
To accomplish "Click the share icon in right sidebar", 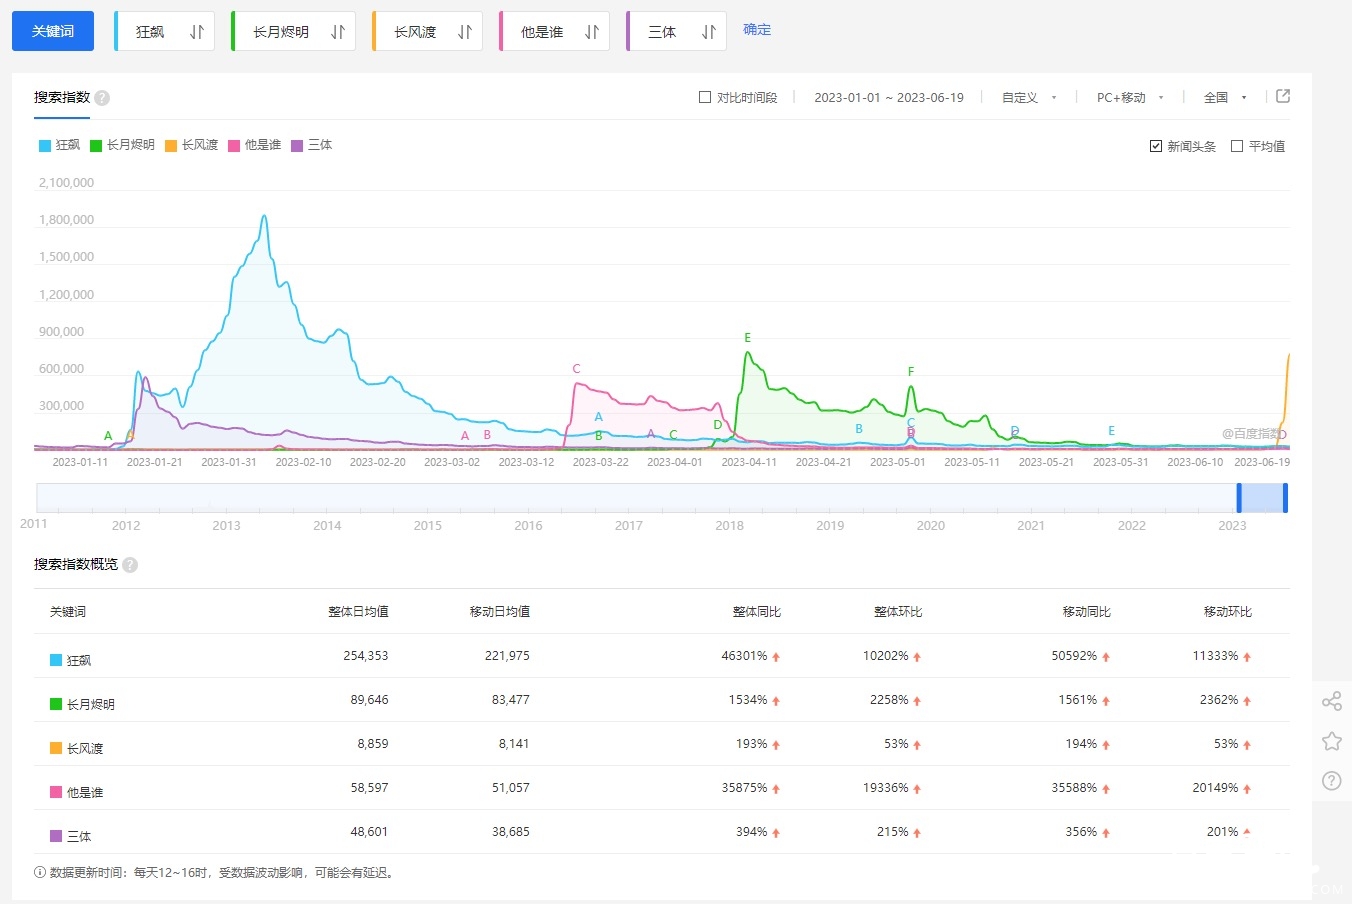I will pyautogui.click(x=1332, y=701).
